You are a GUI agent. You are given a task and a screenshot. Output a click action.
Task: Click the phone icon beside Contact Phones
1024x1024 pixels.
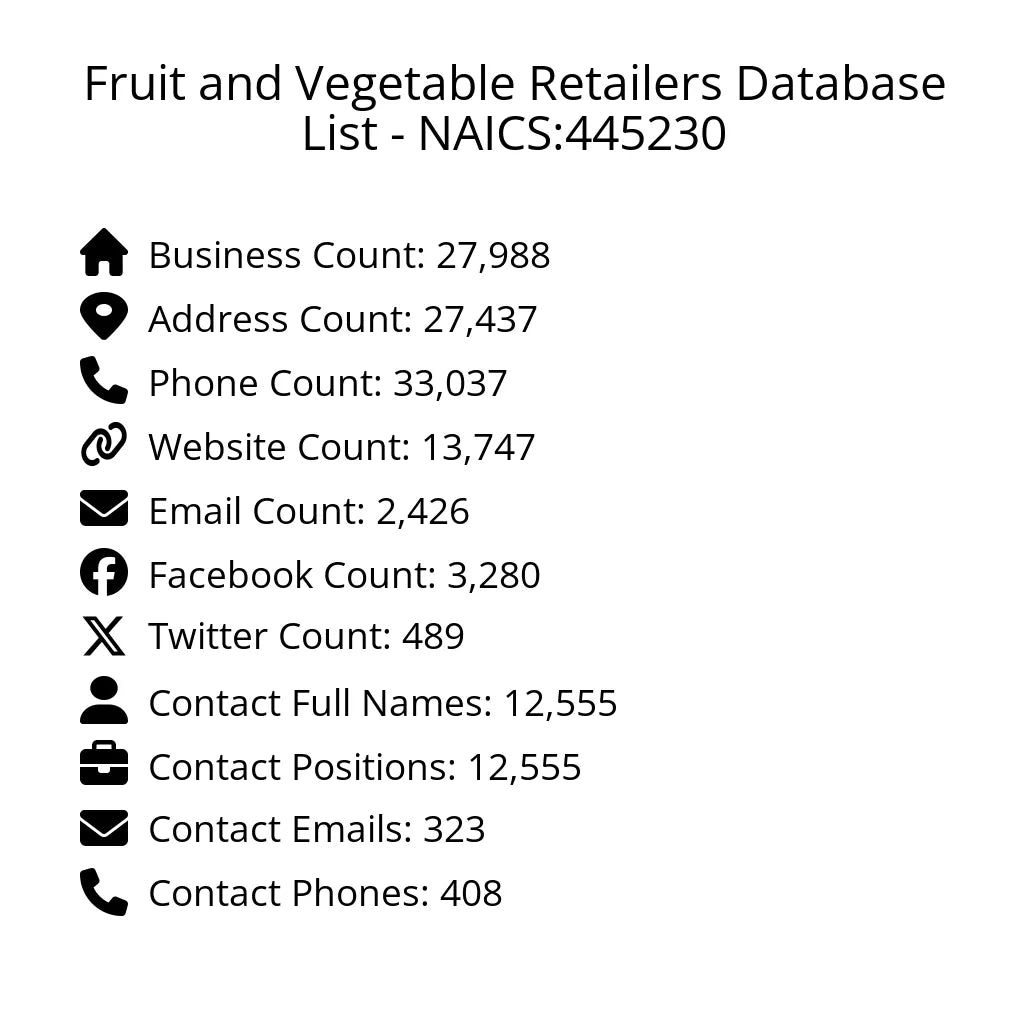point(104,892)
